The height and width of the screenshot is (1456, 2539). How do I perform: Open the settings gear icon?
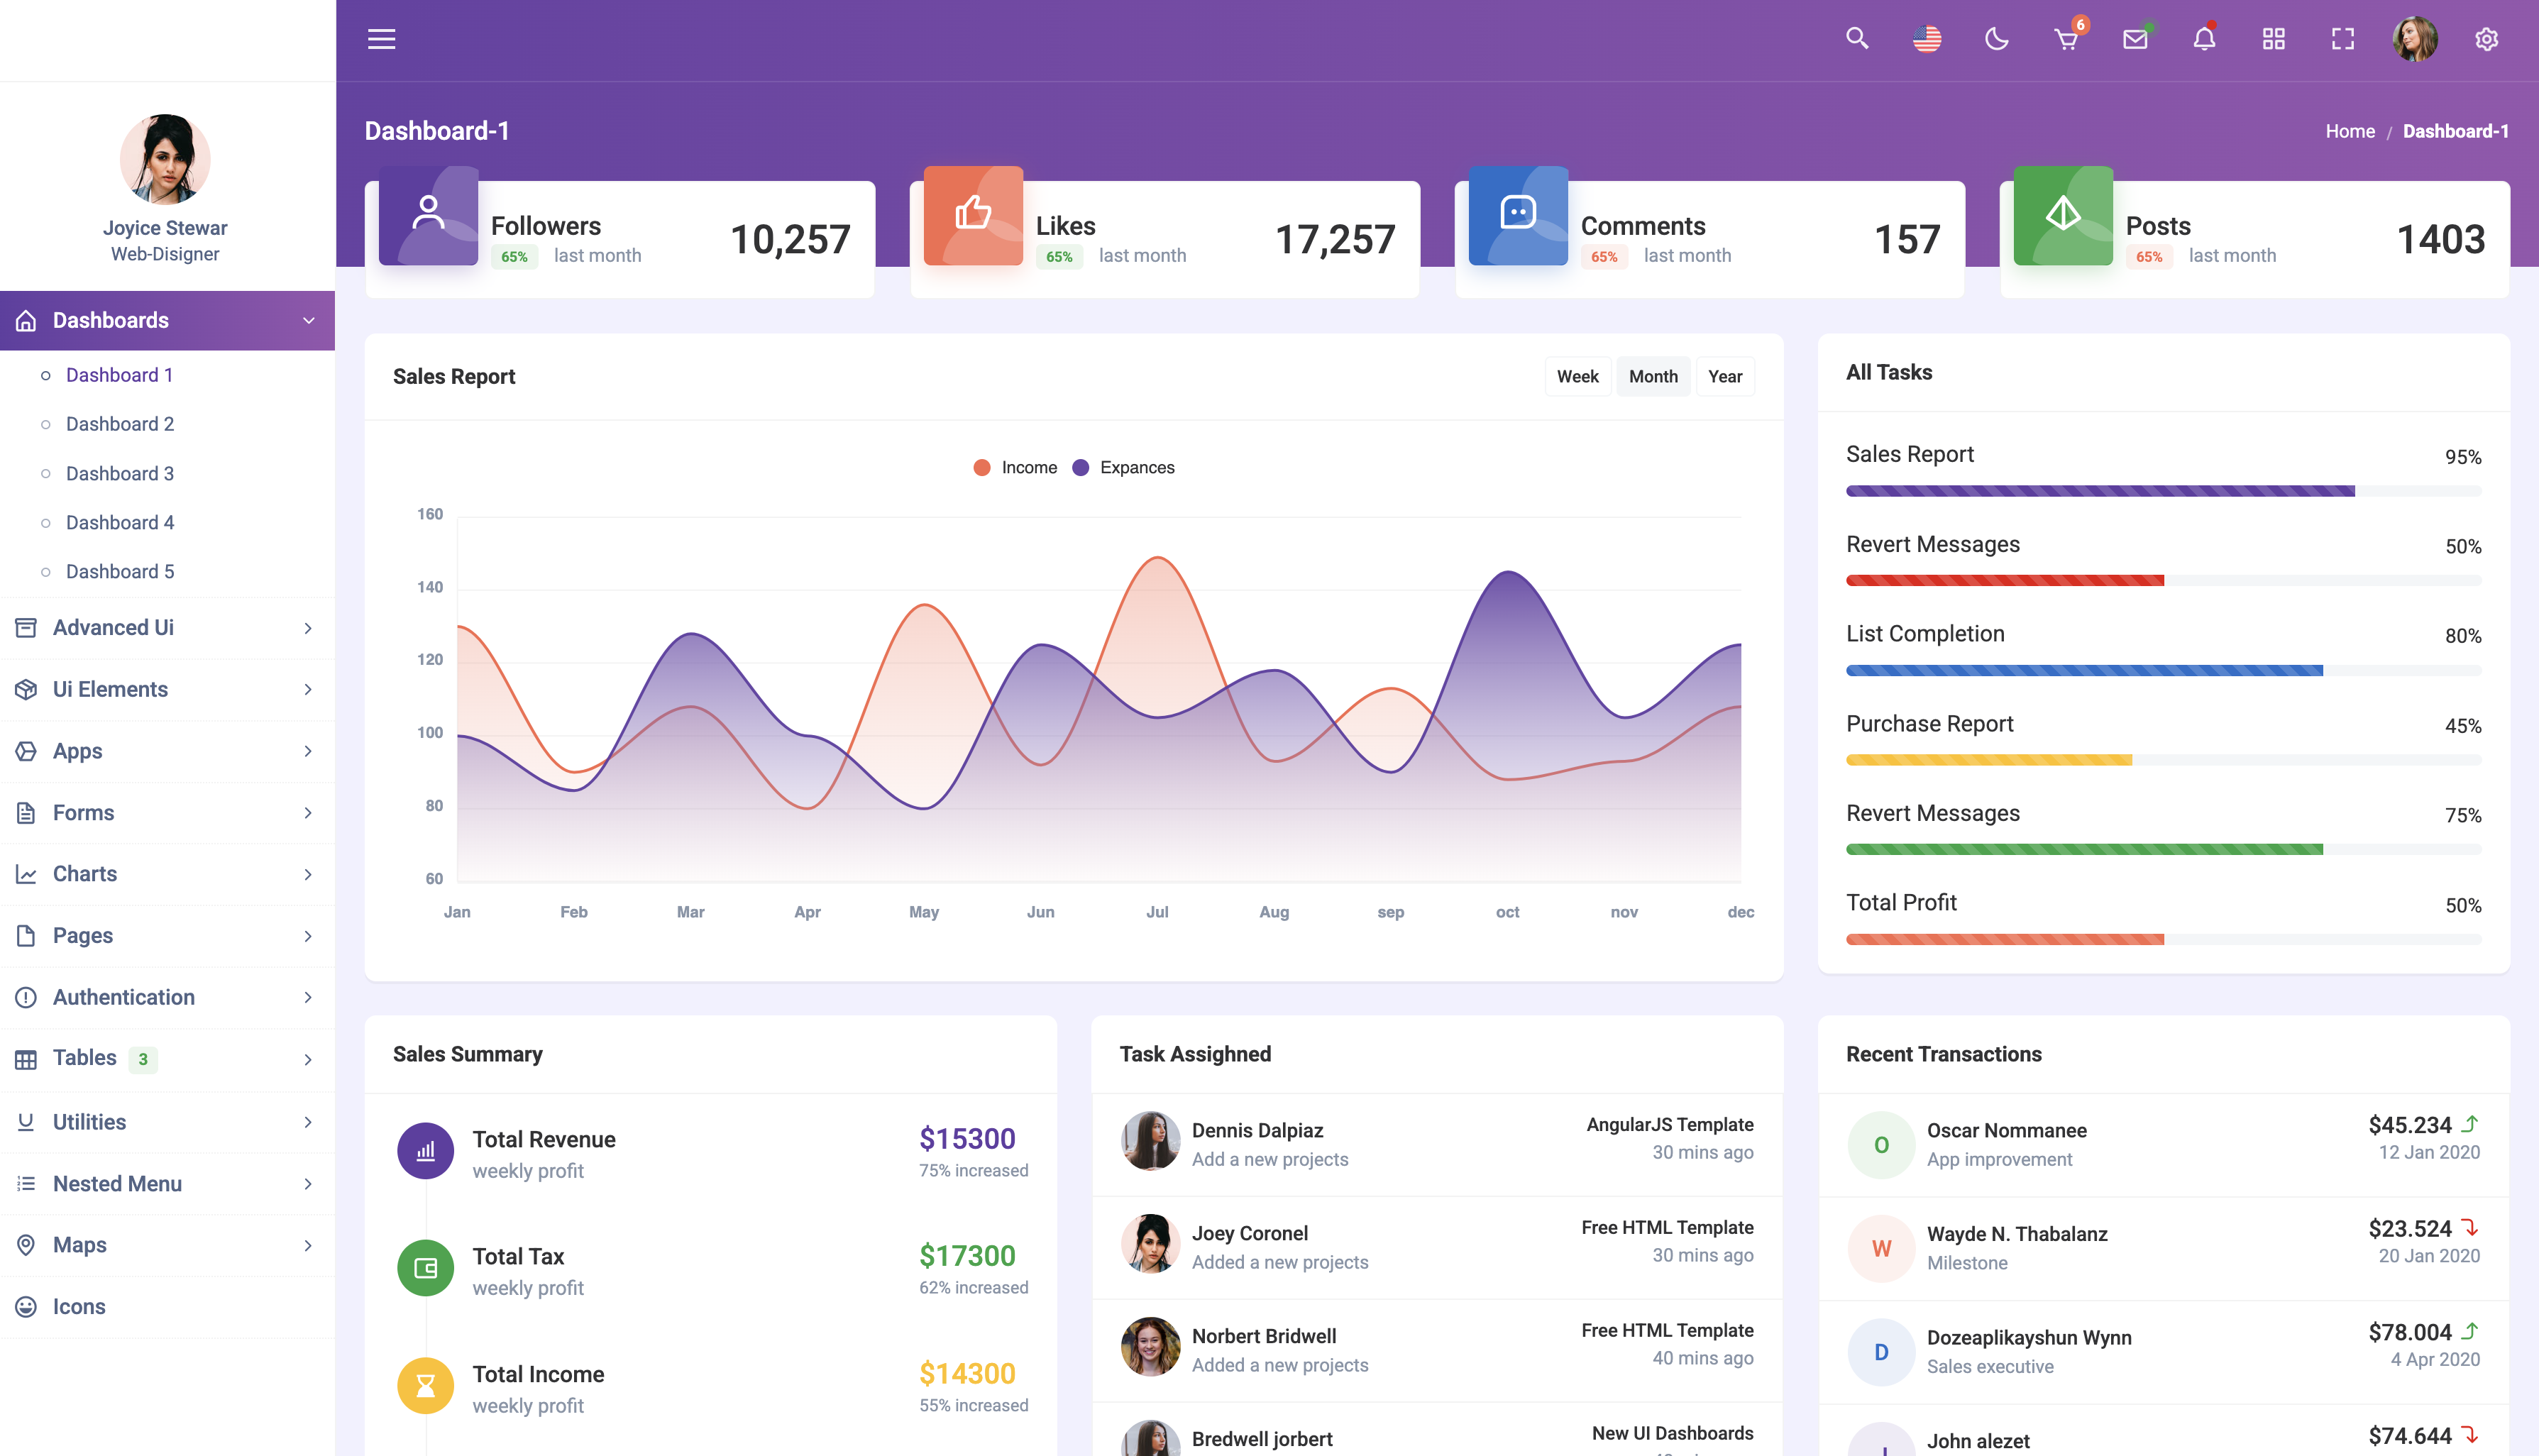[x=2487, y=39]
